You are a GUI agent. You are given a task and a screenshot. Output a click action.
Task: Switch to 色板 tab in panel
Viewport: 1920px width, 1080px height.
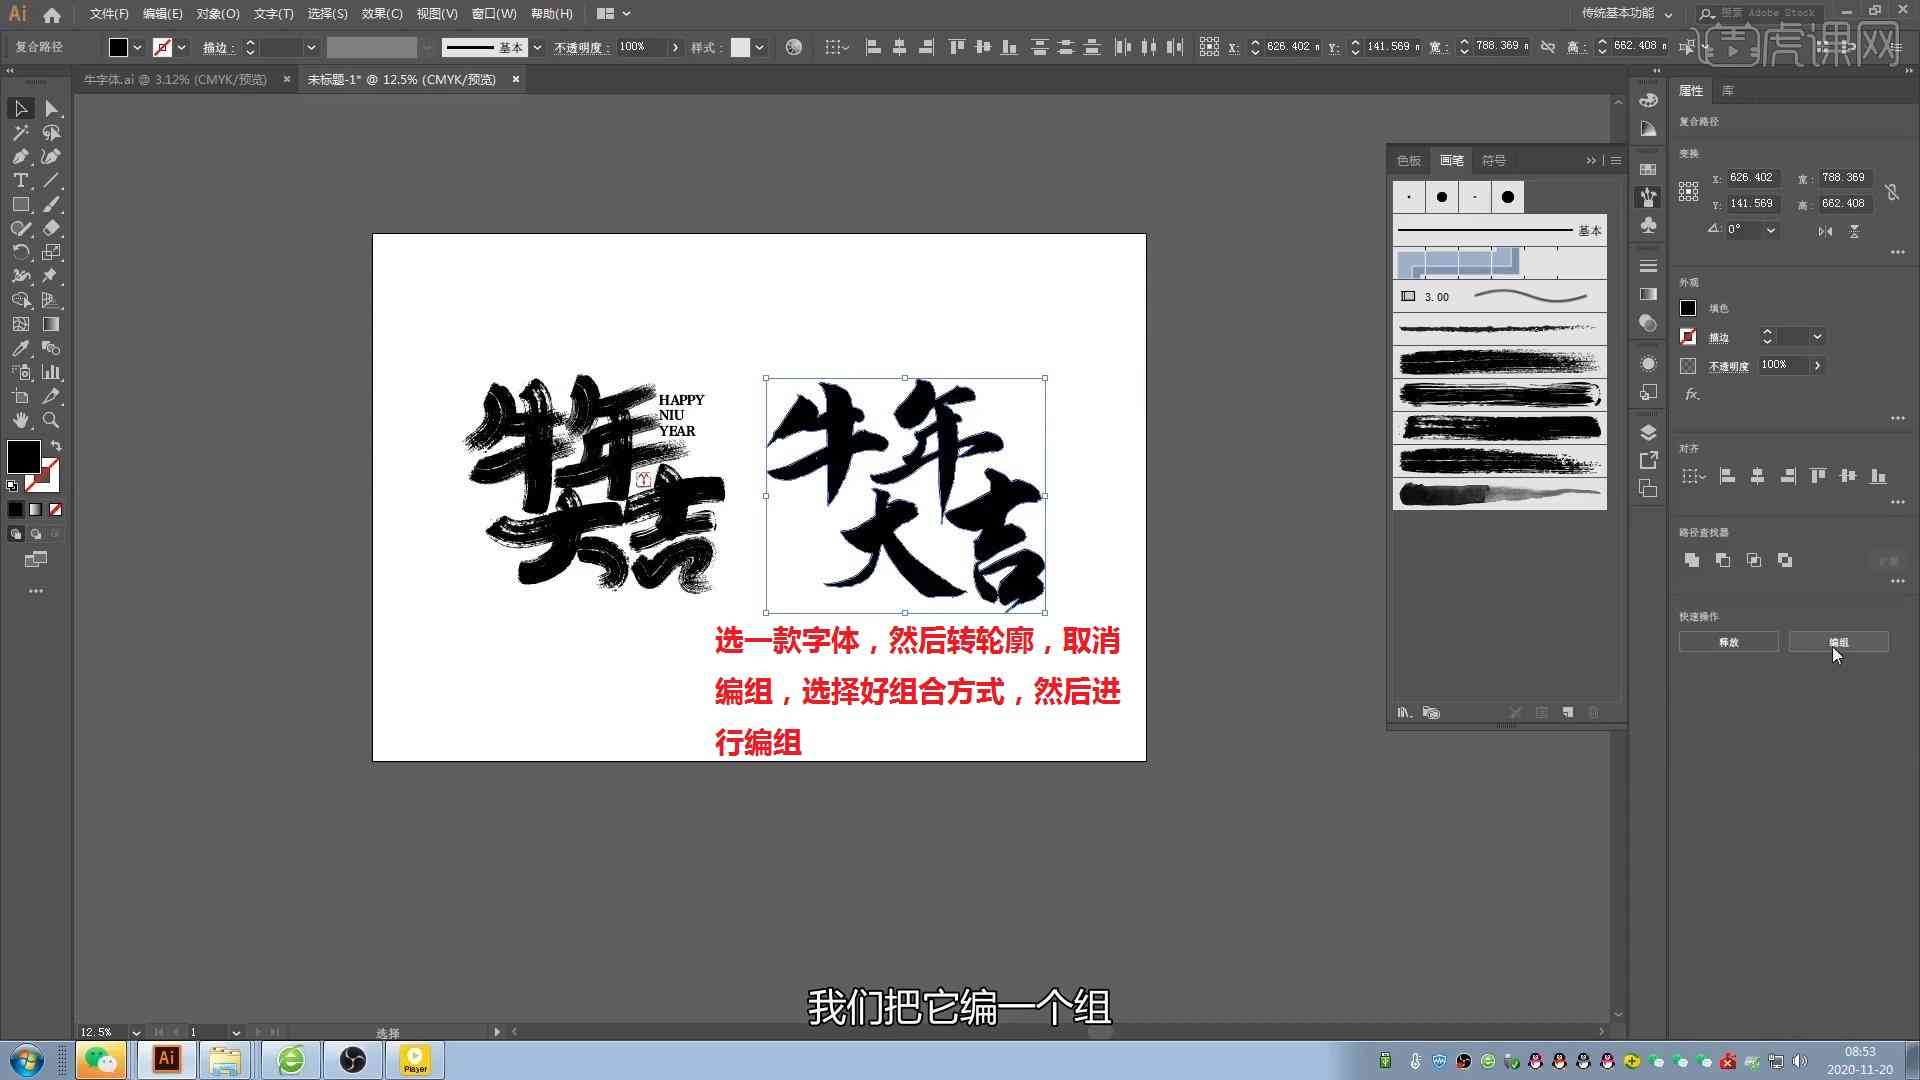1410,160
